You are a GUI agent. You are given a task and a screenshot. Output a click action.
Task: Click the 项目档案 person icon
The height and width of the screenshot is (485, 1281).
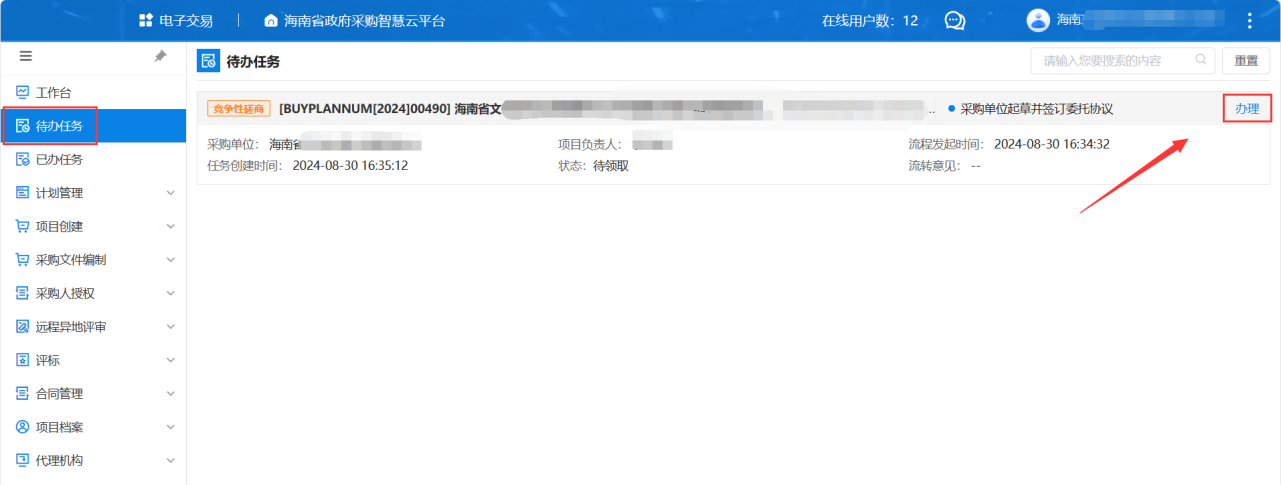click(22, 427)
